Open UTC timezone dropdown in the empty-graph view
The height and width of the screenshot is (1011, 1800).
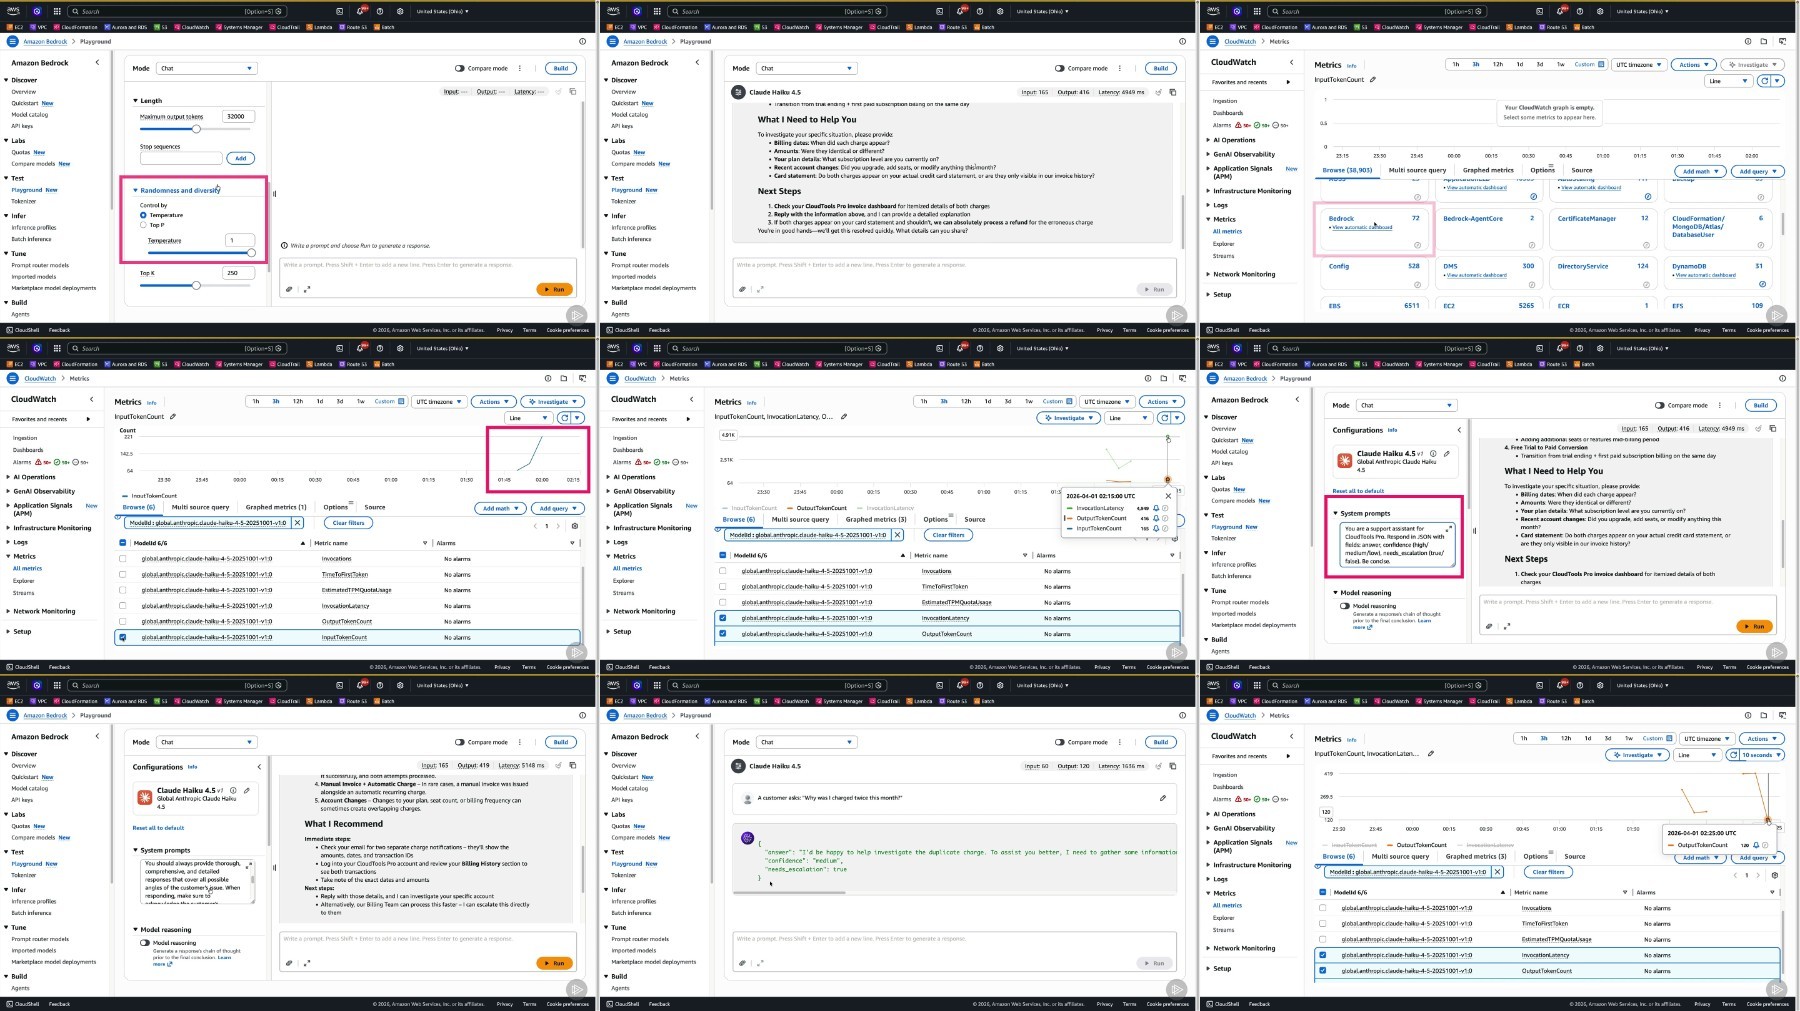[x=1638, y=65]
